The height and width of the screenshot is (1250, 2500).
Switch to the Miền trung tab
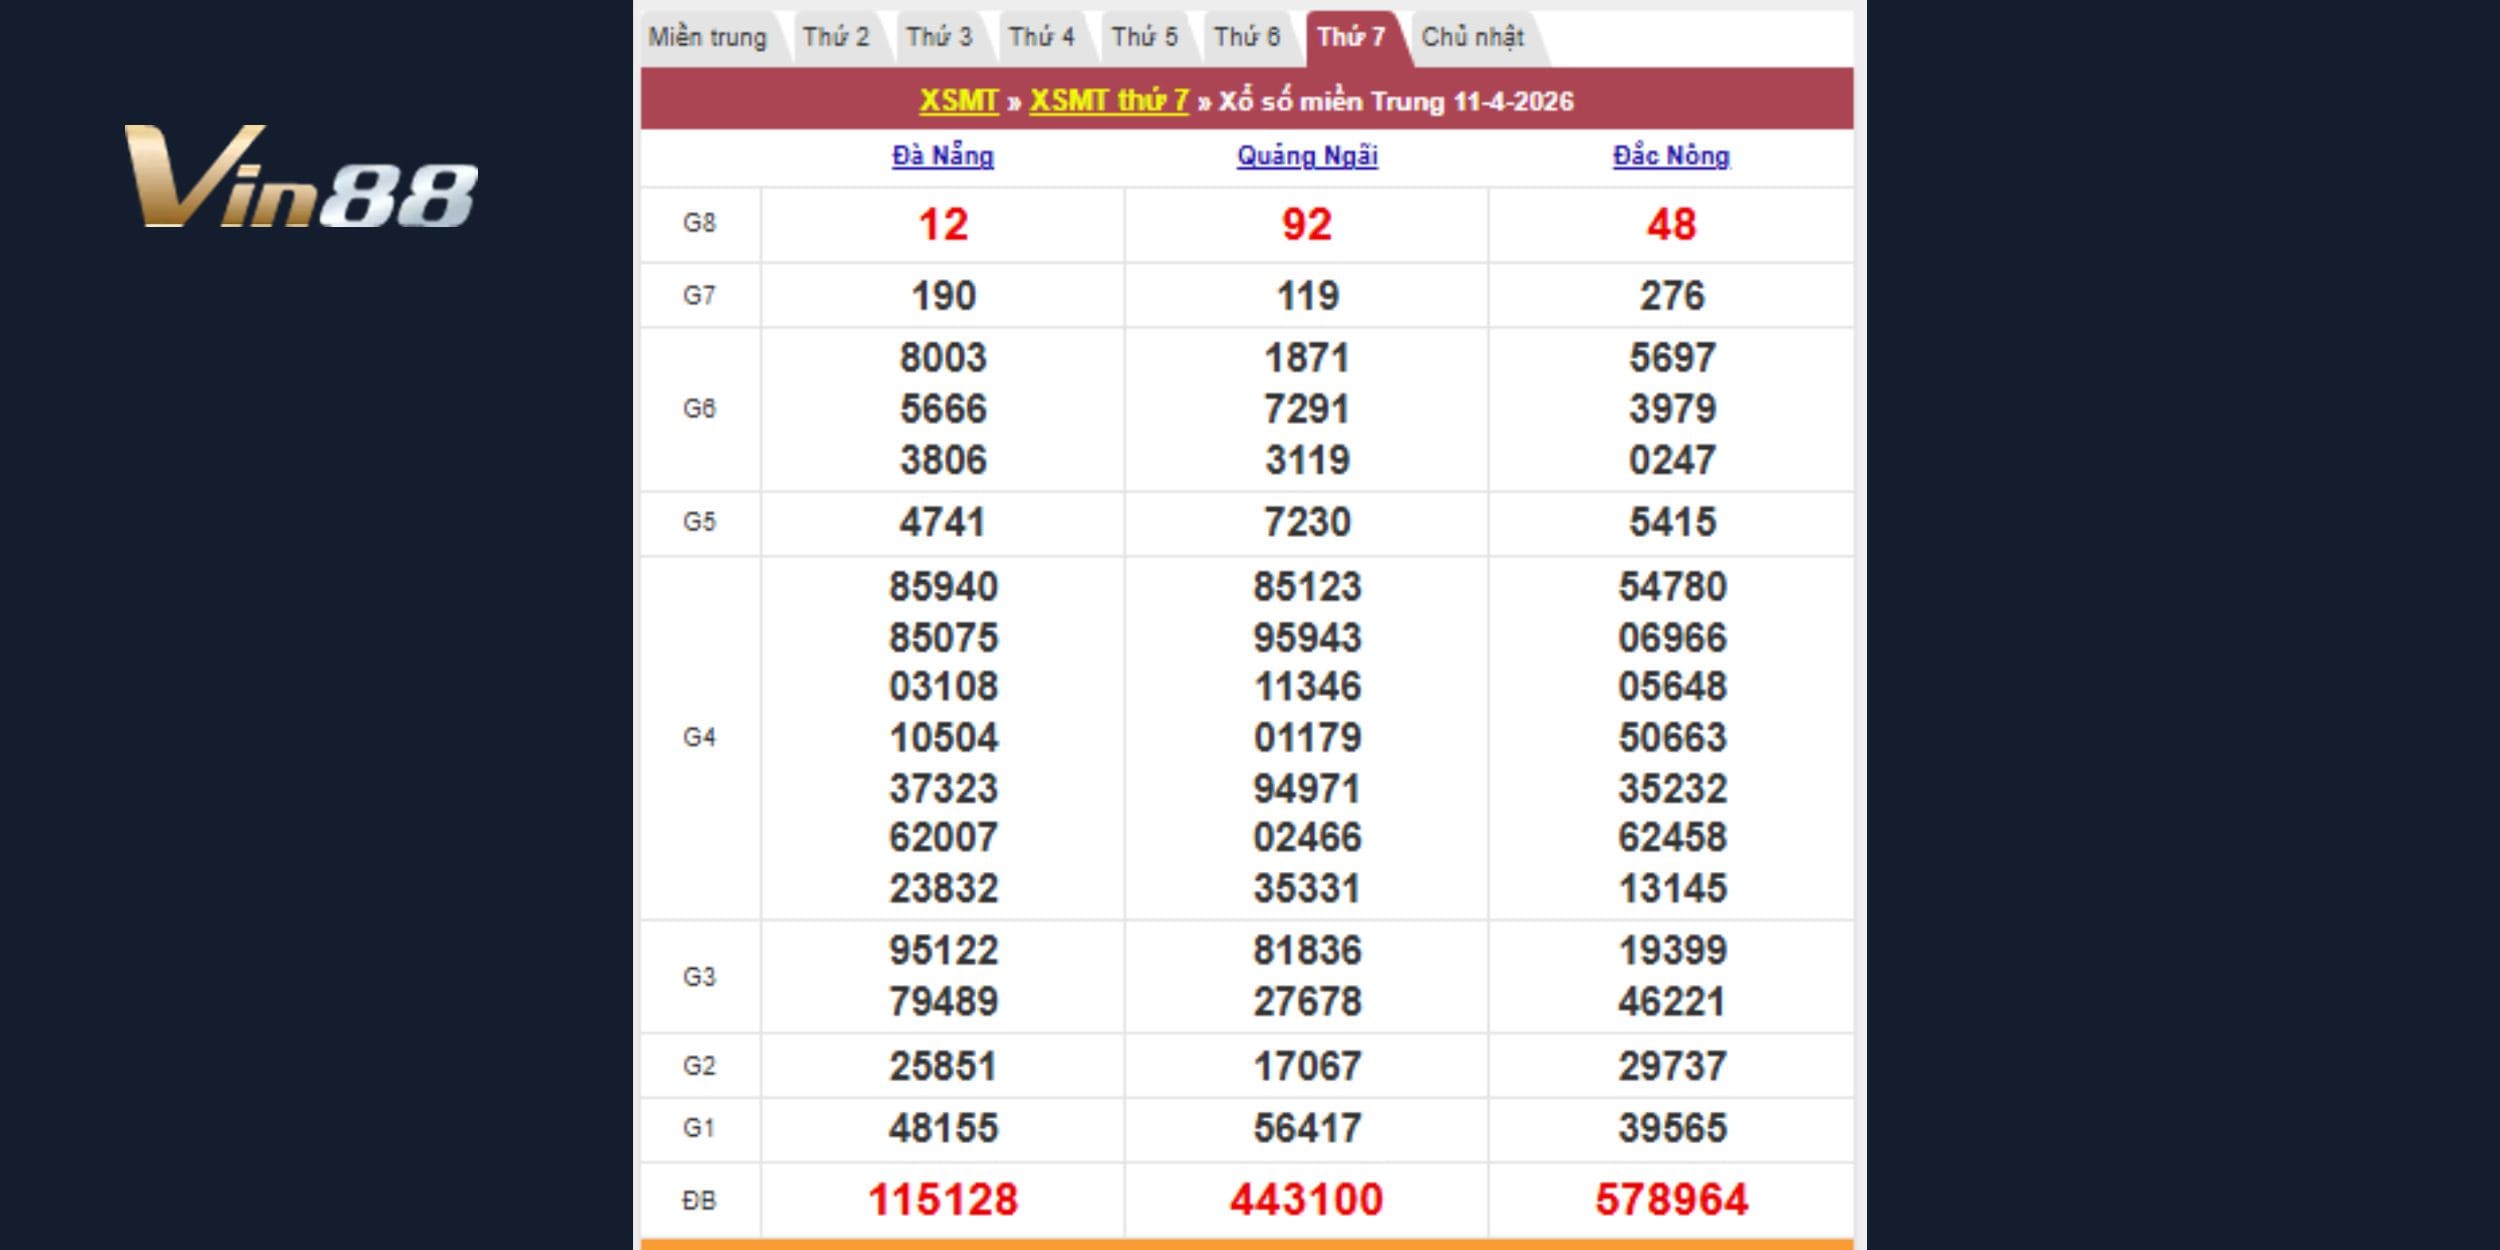tap(707, 38)
